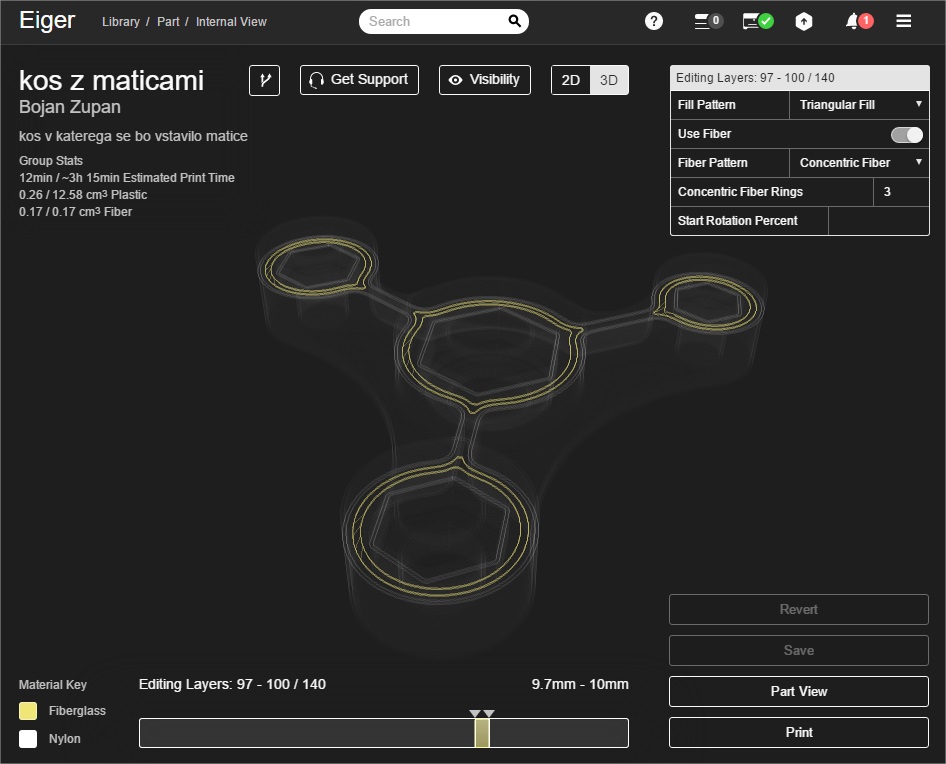The width and height of the screenshot is (946, 764).
Task: Click the Part View button
Action: coord(798,691)
